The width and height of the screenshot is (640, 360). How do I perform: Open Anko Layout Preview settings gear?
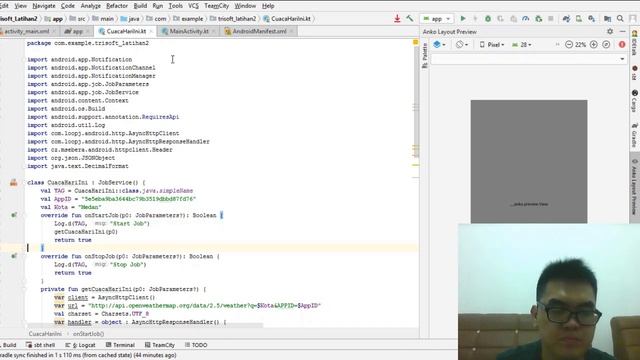pyautogui.click(x=610, y=31)
